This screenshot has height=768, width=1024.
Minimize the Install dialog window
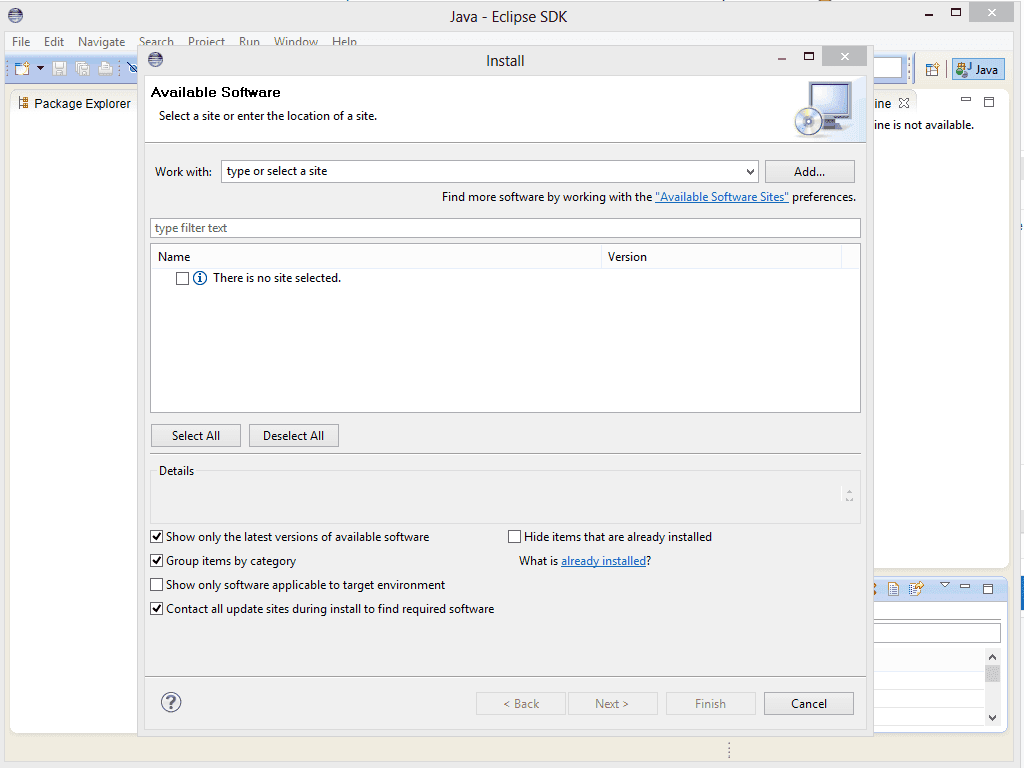coord(782,59)
